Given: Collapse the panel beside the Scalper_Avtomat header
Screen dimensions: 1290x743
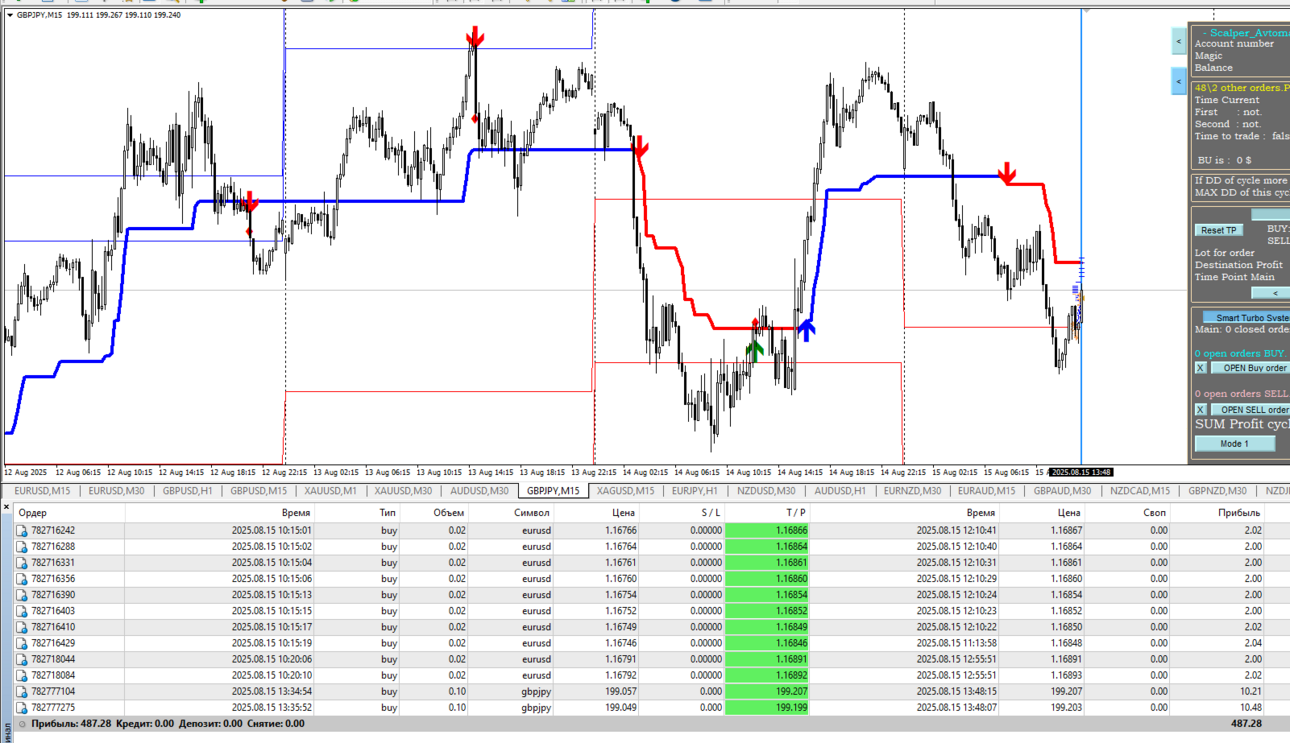Looking at the screenshot, I should 1179,41.
